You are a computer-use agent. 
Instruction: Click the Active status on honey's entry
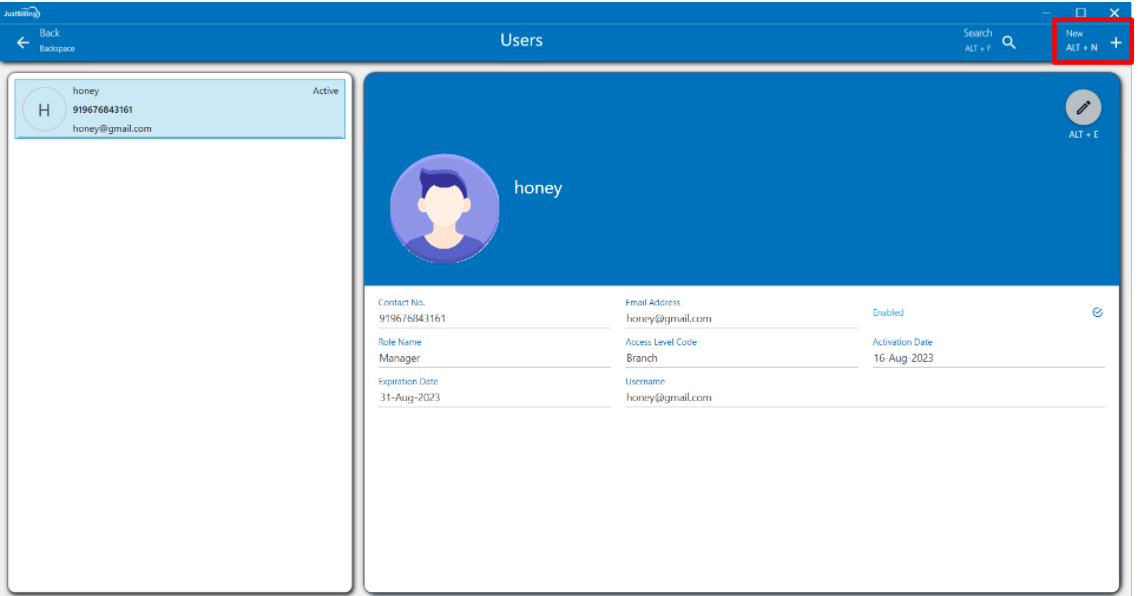pyautogui.click(x=325, y=91)
